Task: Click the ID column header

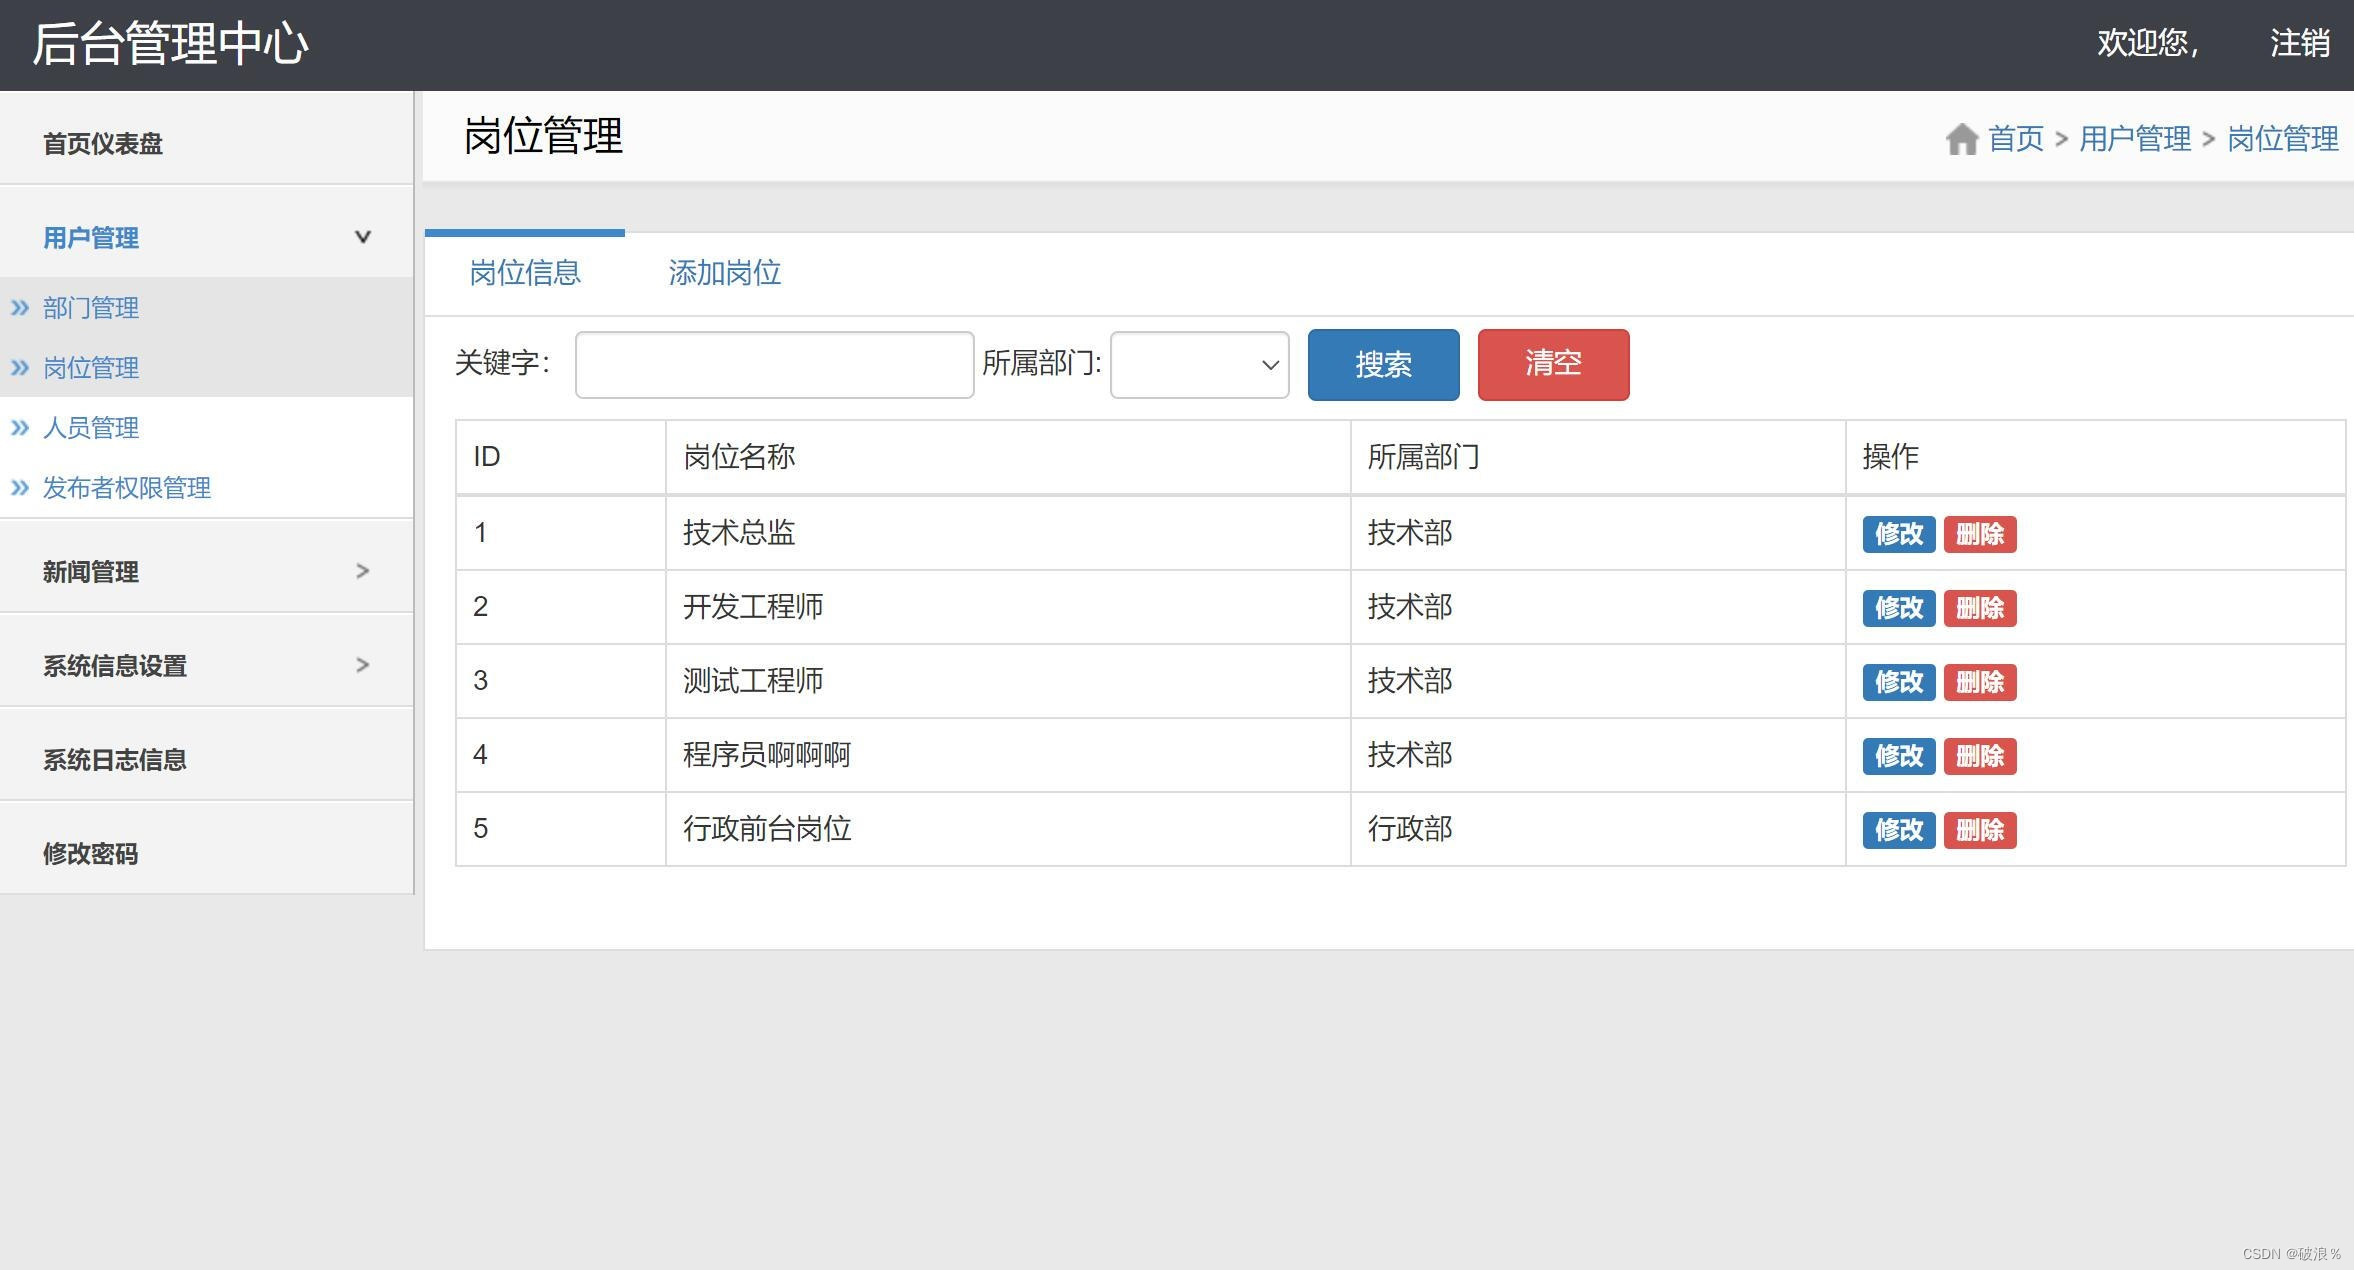Action: pyautogui.click(x=561, y=457)
